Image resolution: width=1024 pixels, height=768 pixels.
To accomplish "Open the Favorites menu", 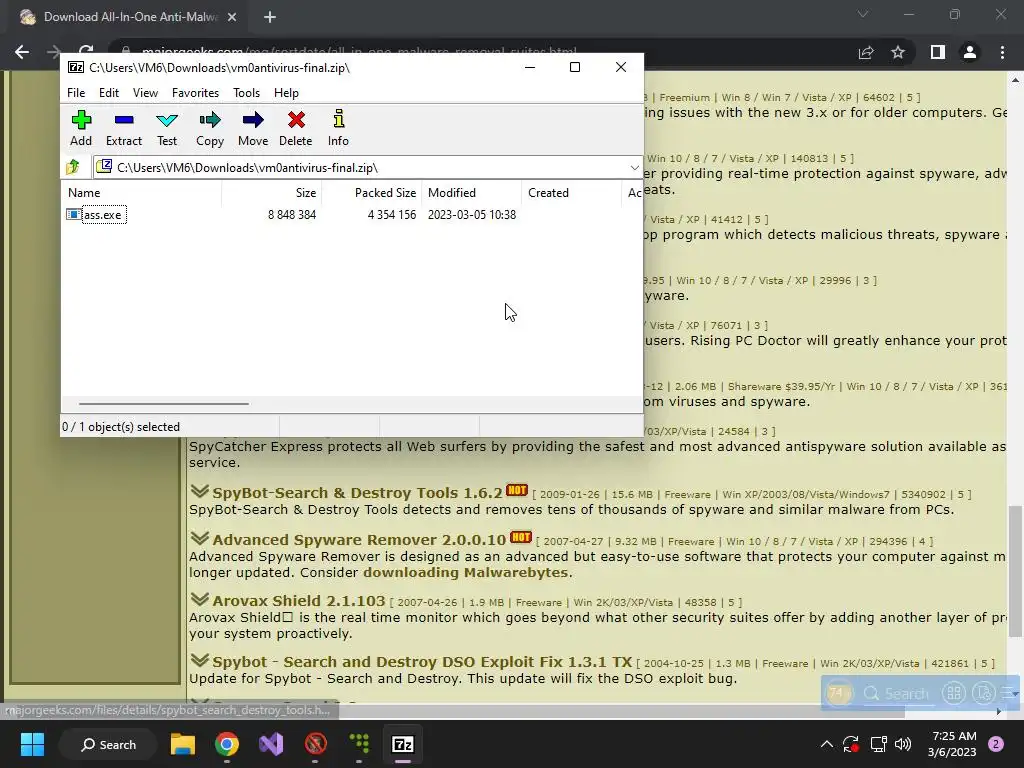I will (x=195, y=93).
